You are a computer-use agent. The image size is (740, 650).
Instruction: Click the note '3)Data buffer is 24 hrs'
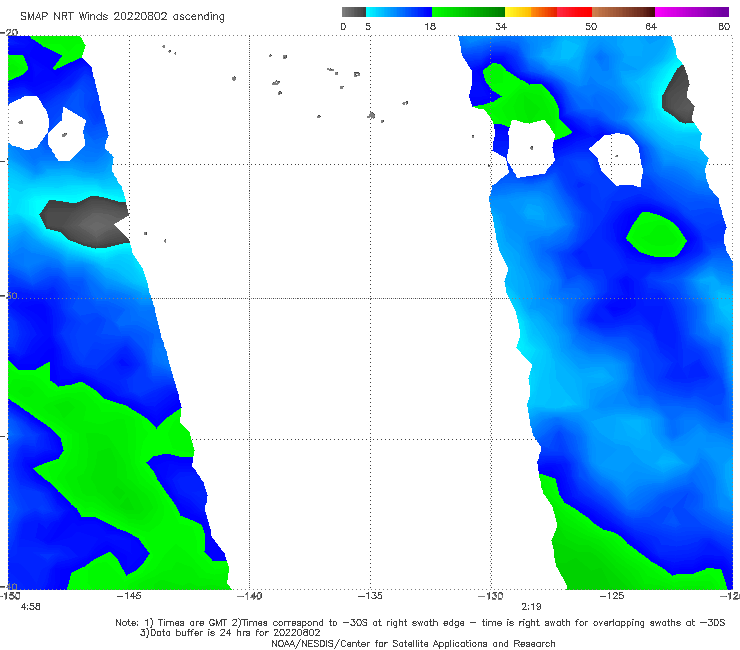230,633
